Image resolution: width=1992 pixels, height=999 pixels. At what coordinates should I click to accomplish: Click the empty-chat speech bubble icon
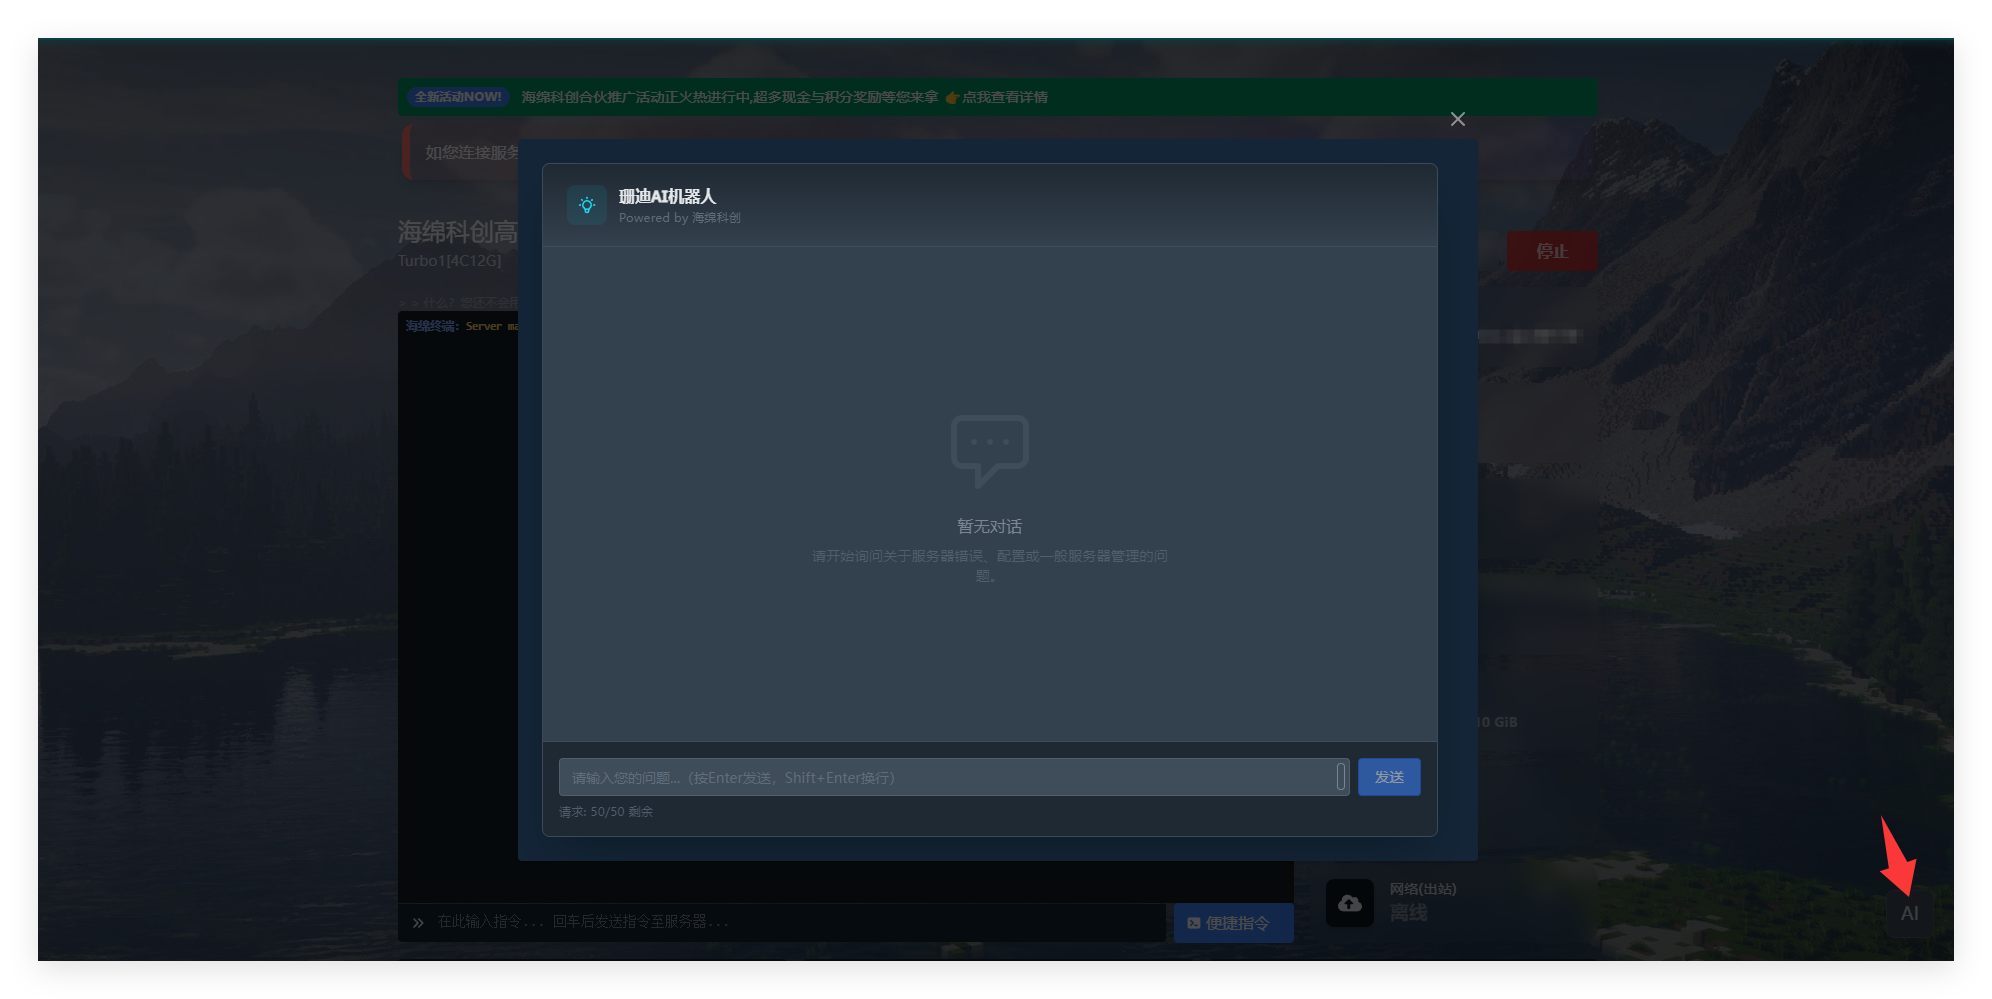(x=989, y=450)
